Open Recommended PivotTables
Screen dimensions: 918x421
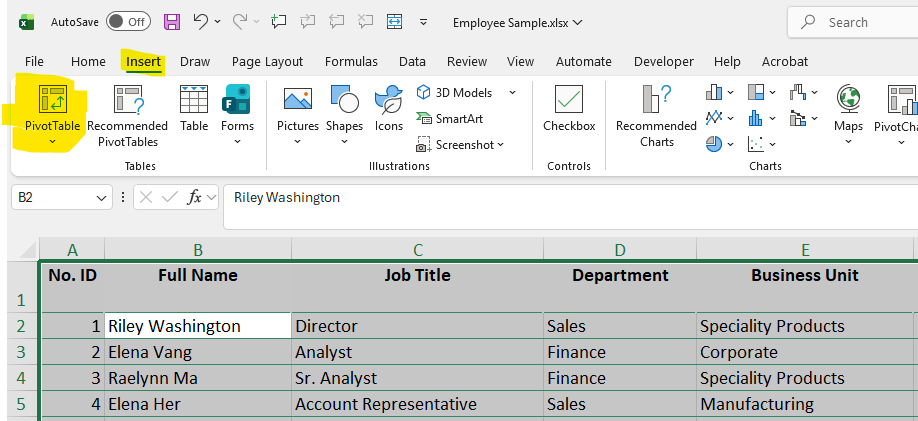tap(127, 101)
